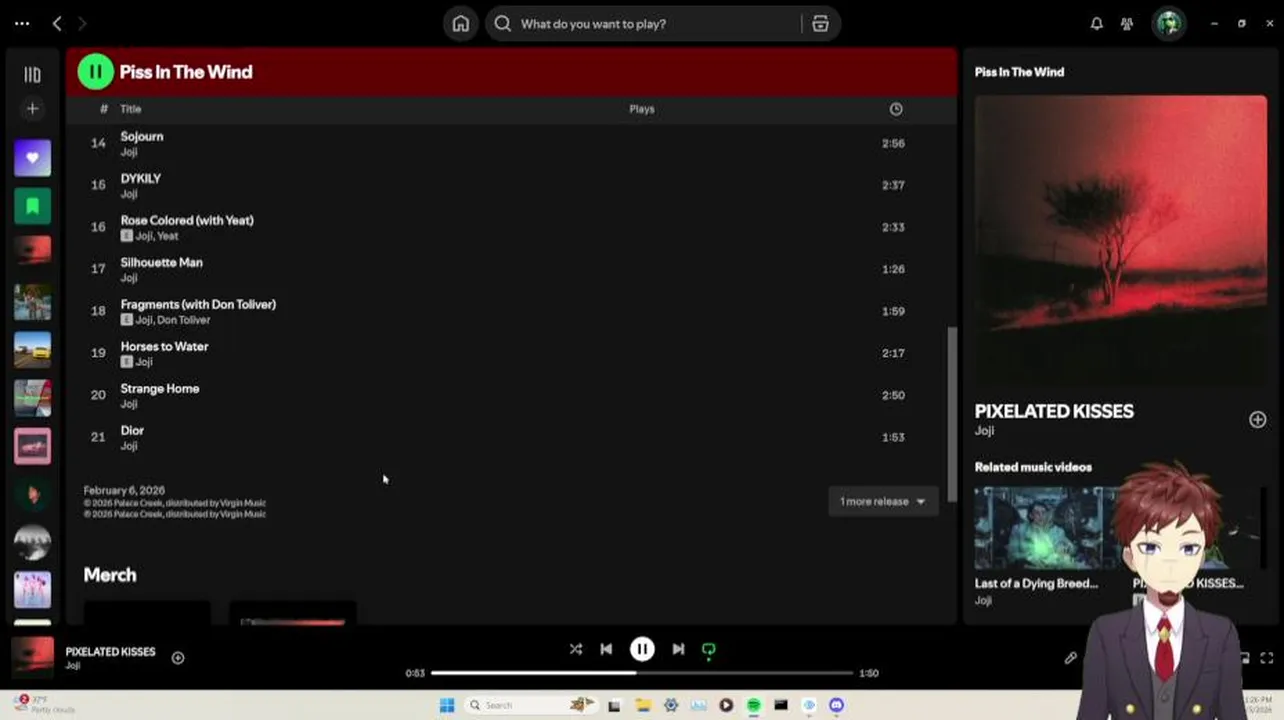Viewport: 1284px width, 720px height.
Task: Open the profile avatar menu
Action: click(x=1168, y=23)
